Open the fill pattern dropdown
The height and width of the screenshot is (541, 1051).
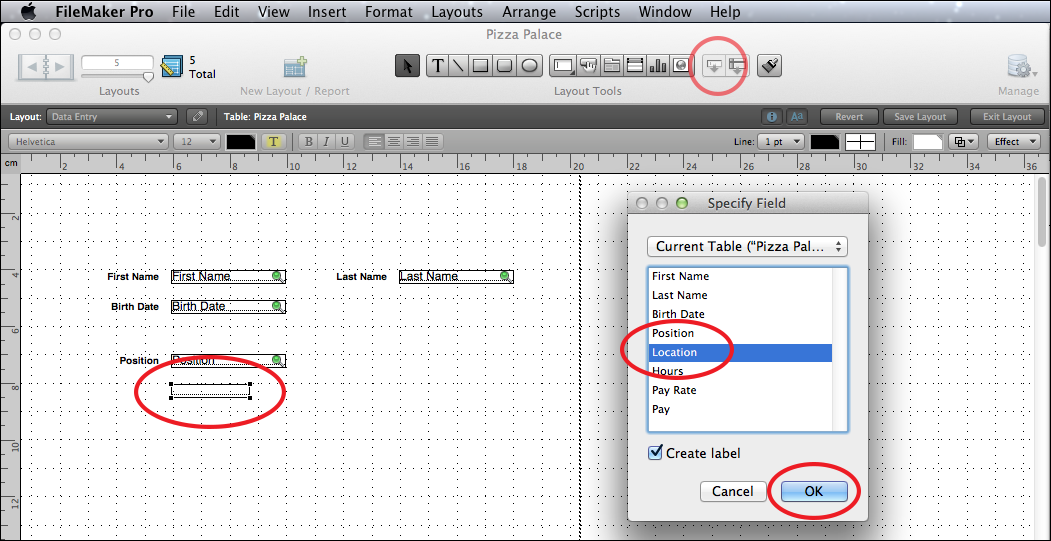coord(964,141)
